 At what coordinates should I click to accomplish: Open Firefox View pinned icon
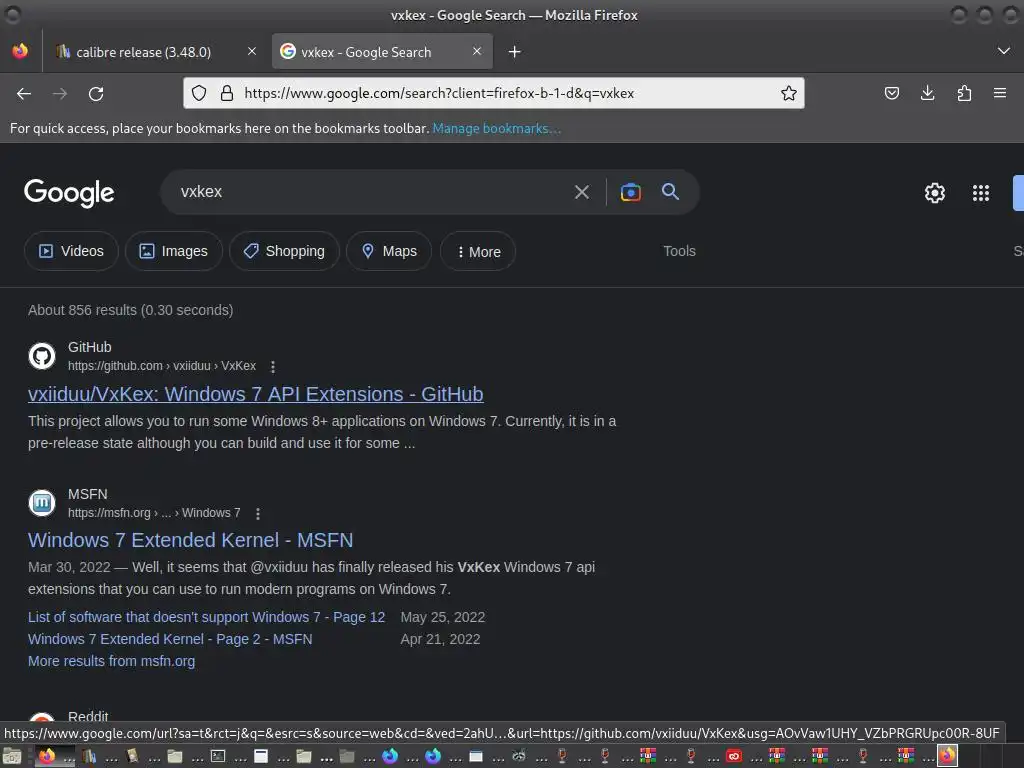[20, 51]
